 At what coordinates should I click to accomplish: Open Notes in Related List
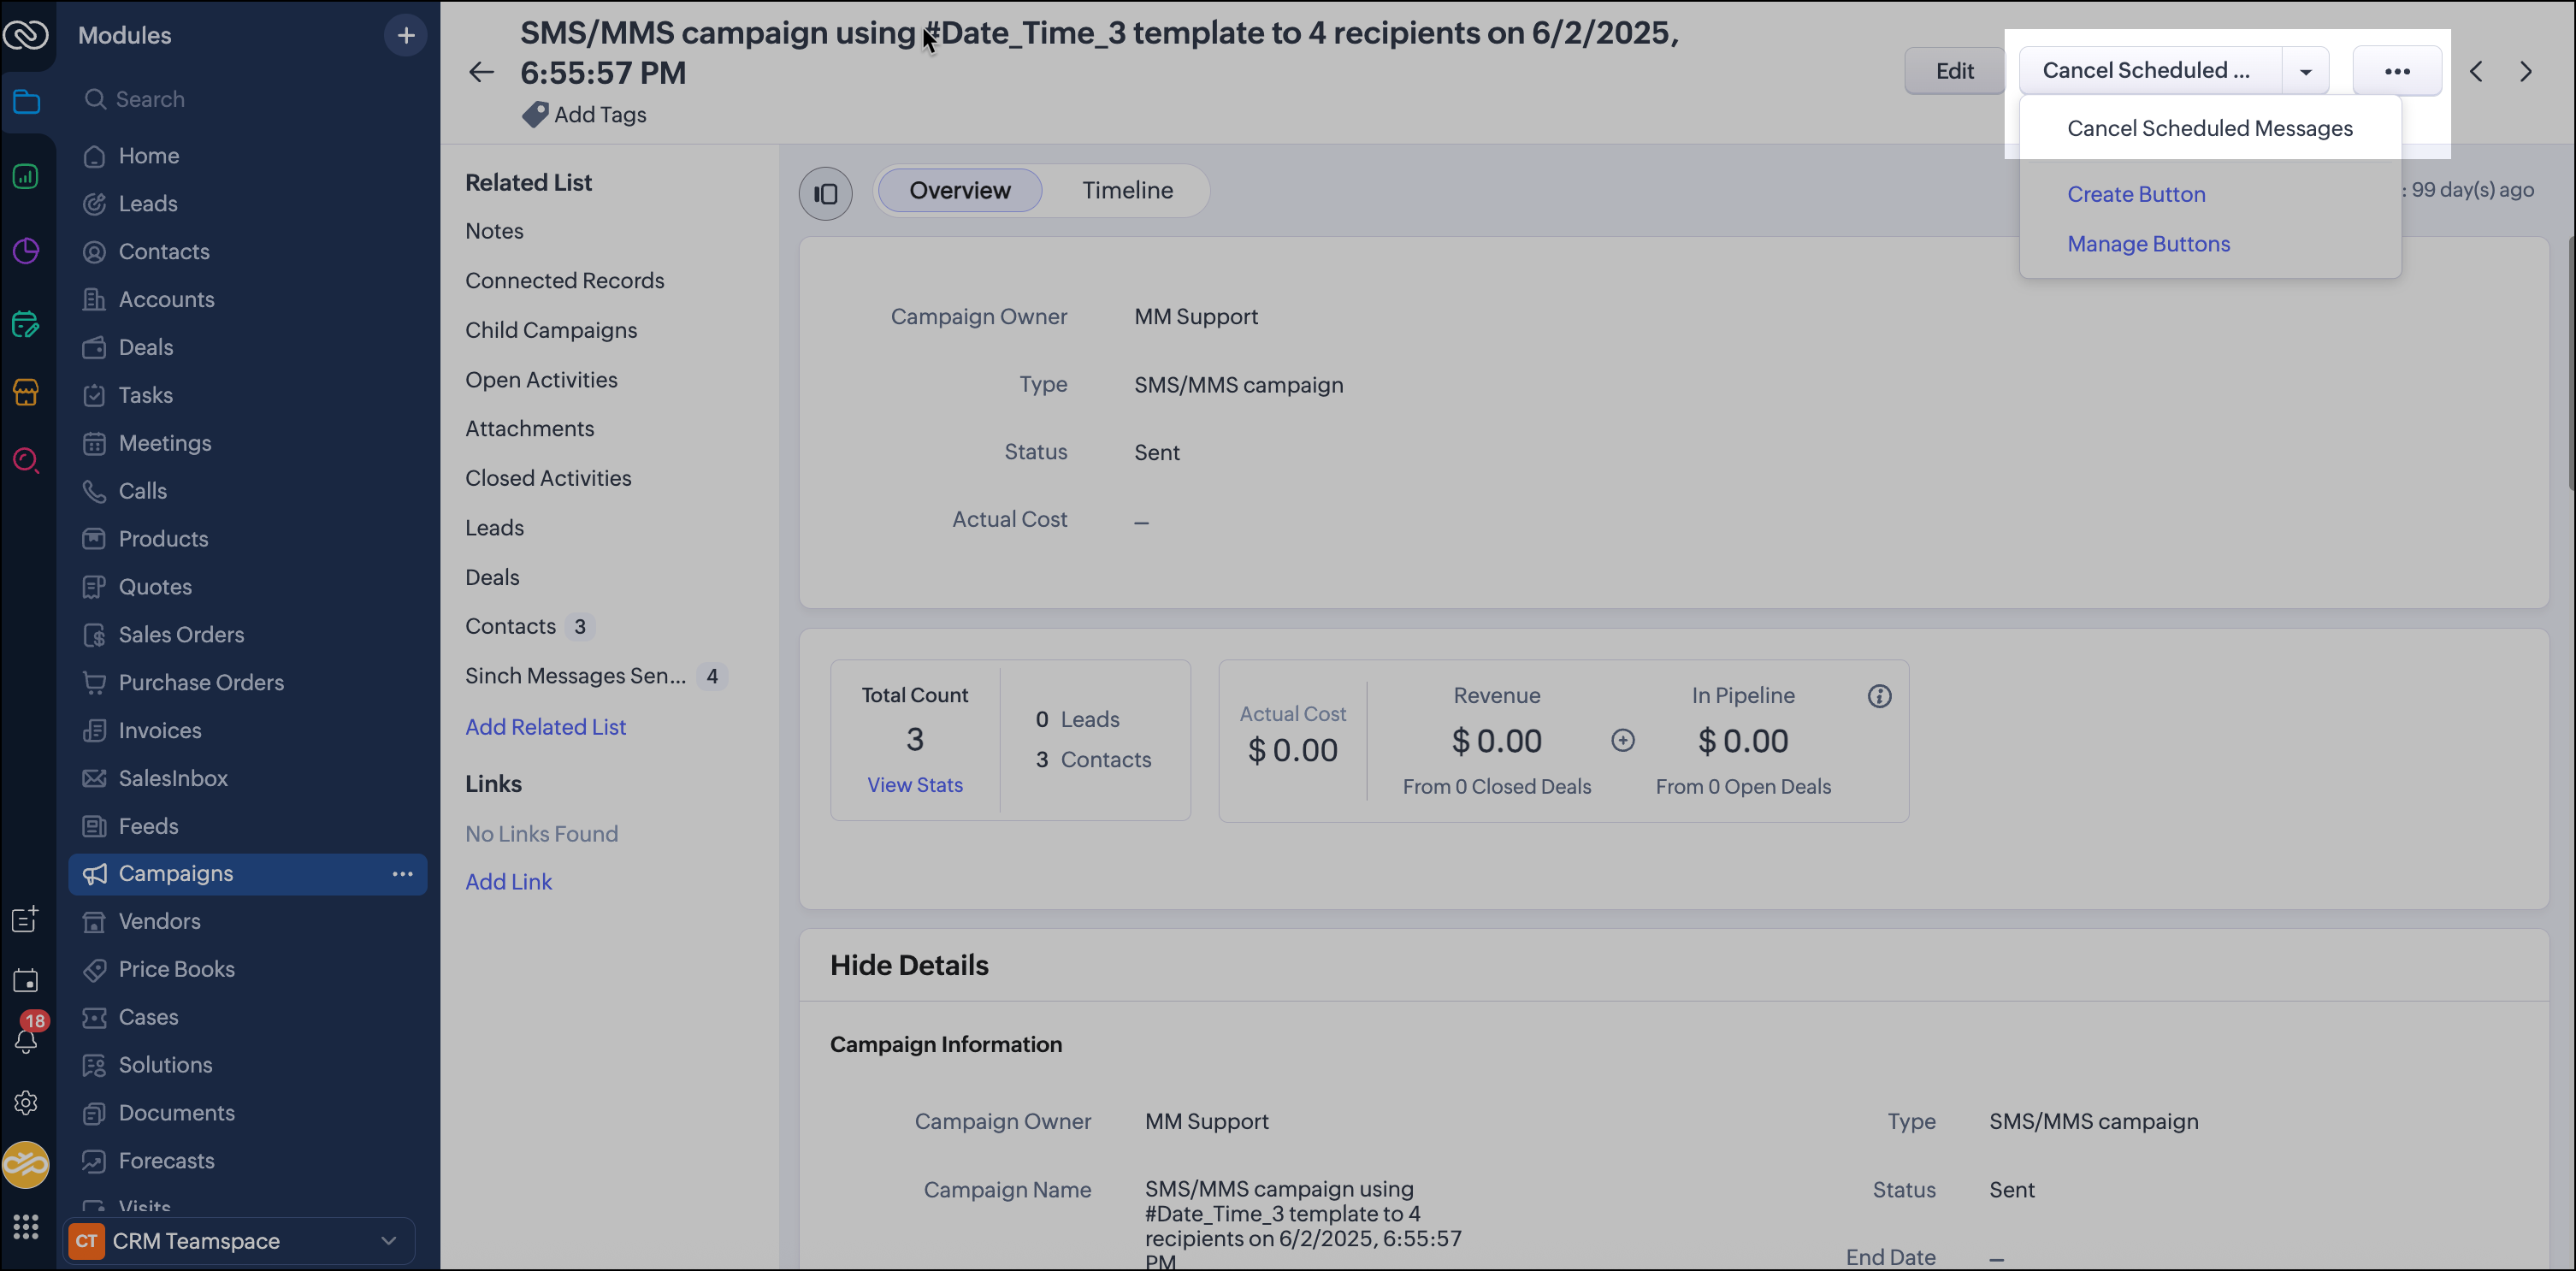pos(494,232)
